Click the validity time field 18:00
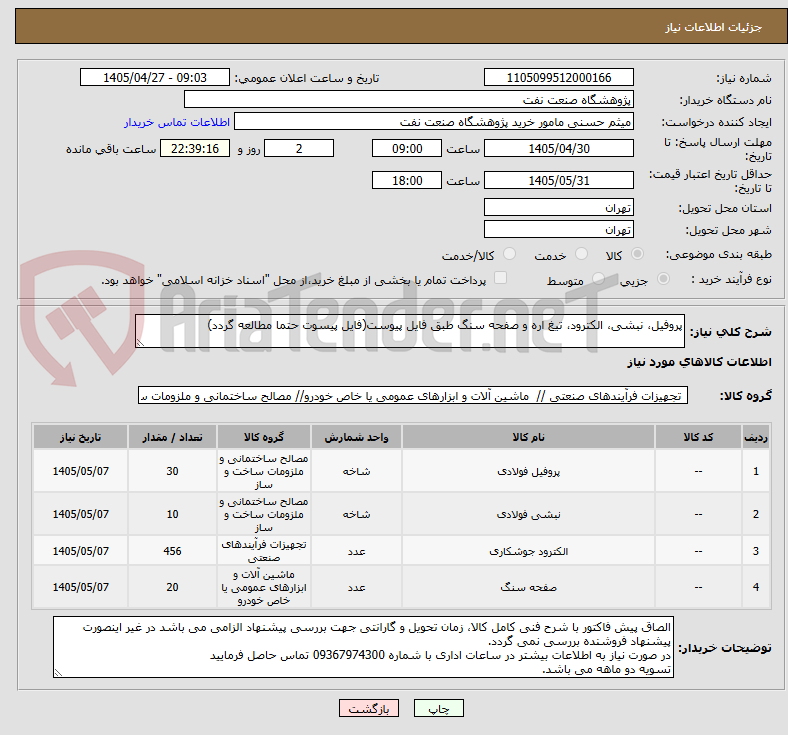The width and height of the screenshot is (788, 735). pyautogui.click(x=407, y=180)
